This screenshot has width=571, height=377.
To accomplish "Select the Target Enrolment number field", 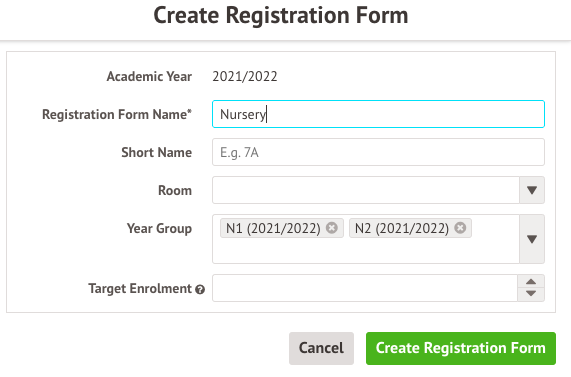I will pos(365,288).
